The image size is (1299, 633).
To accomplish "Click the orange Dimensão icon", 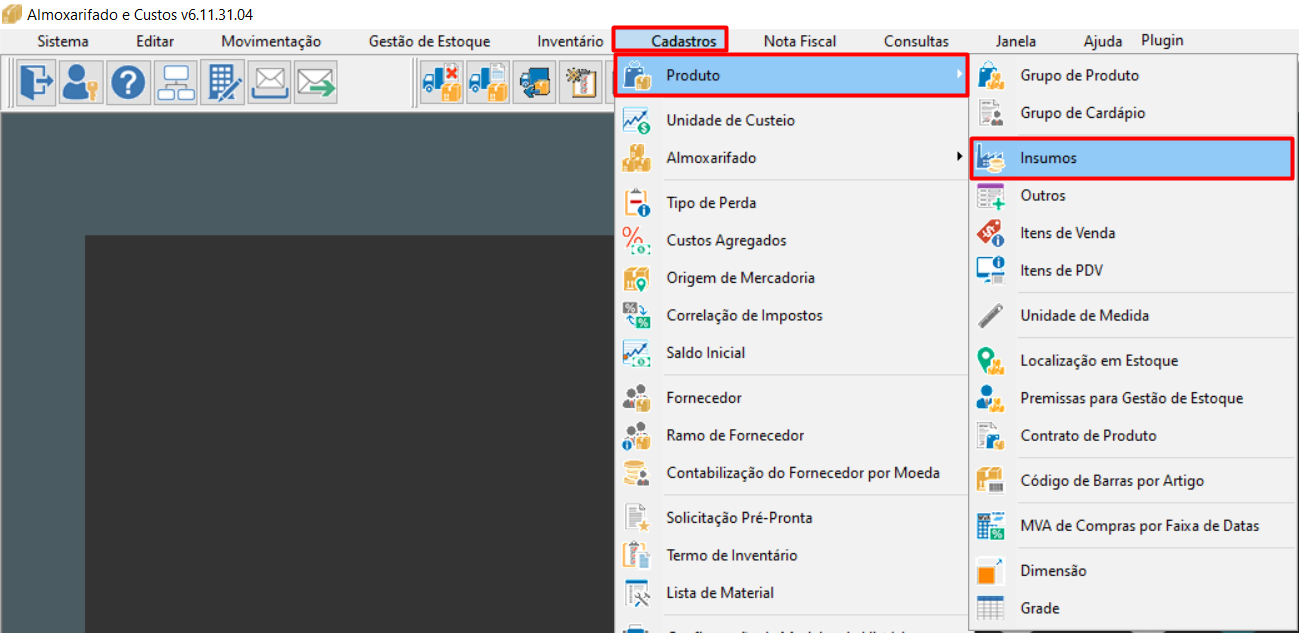I will [991, 570].
